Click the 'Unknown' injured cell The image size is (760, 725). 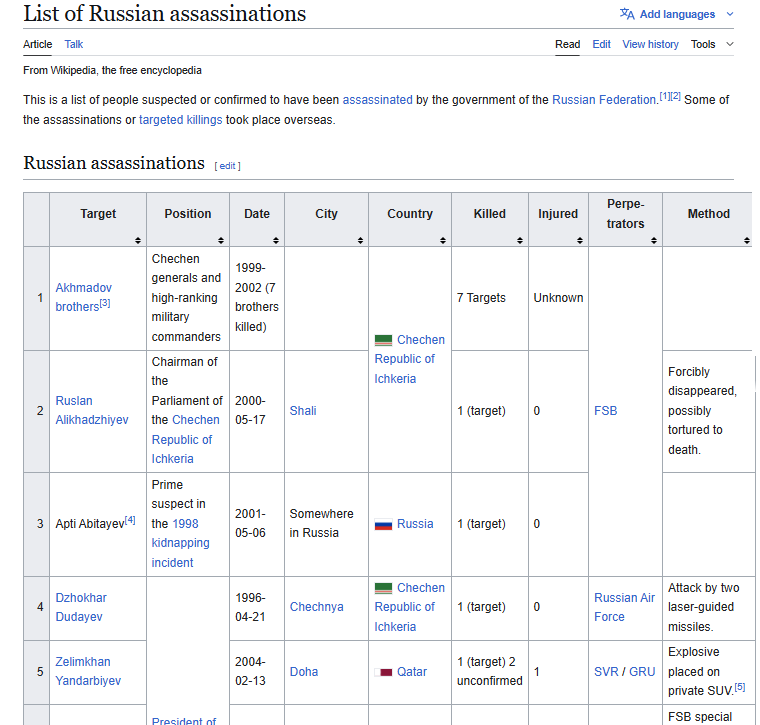558,298
